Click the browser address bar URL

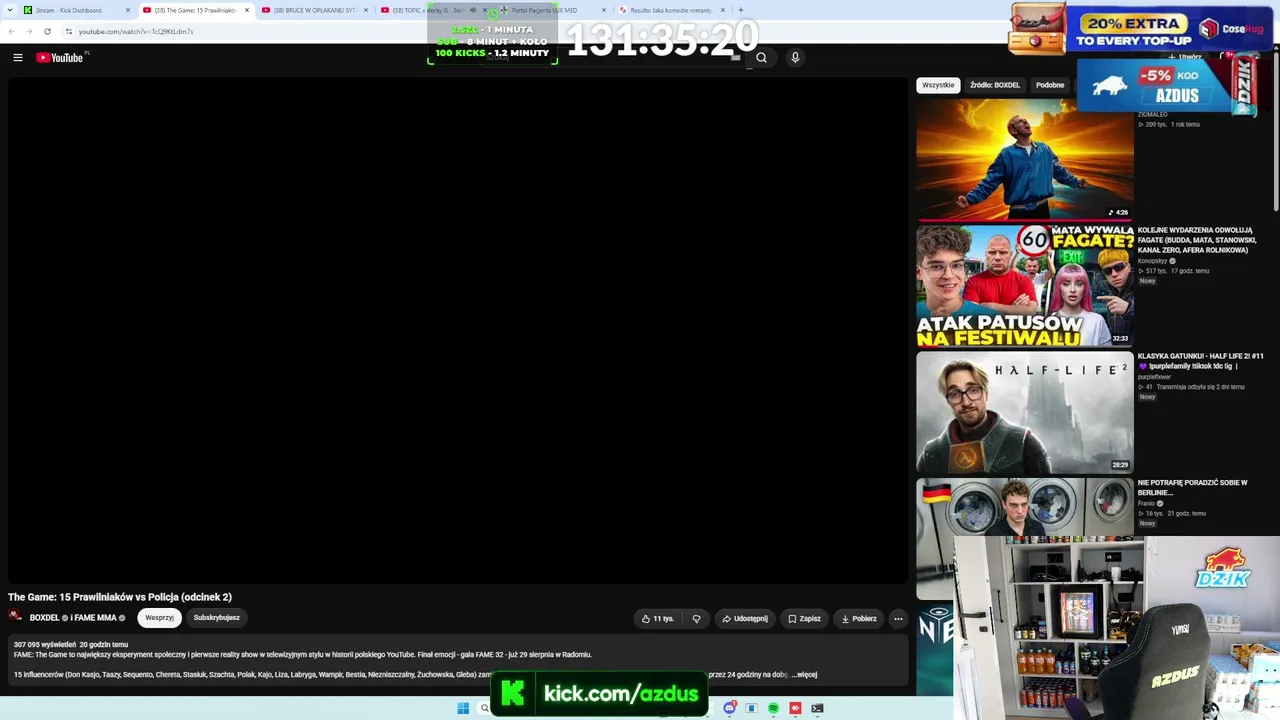(136, 31)
